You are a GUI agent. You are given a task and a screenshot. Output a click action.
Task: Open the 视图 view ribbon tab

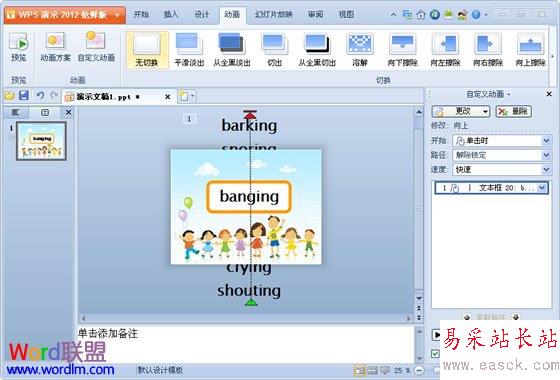tap(346, 15)
